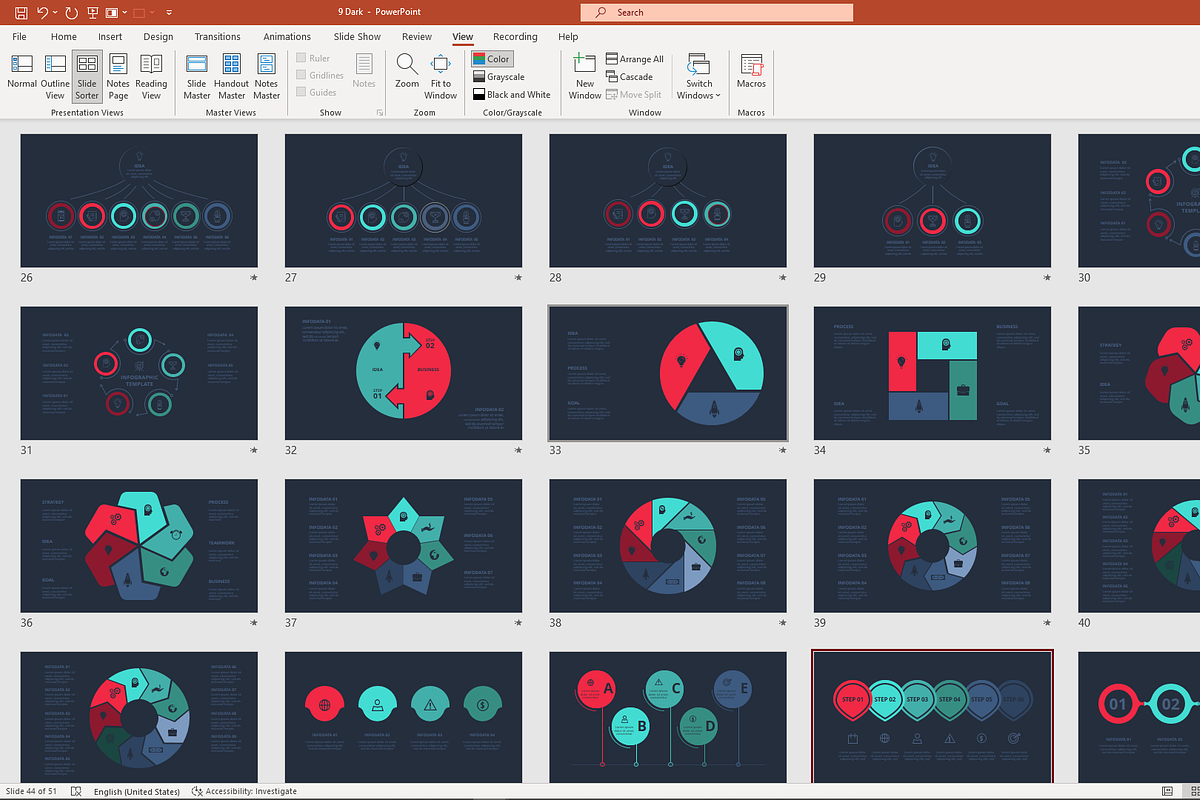
Task: Open the Home tab
Action: 63,37
